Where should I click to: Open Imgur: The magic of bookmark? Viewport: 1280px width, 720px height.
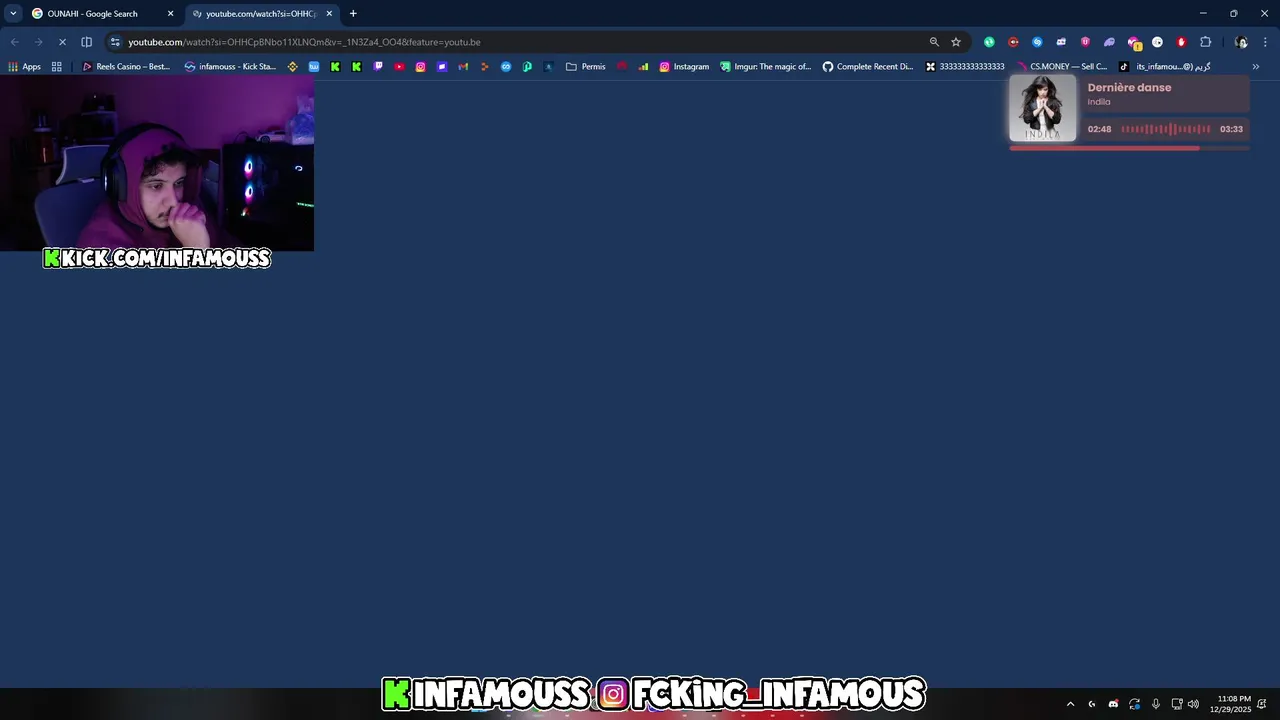point(765,67)
